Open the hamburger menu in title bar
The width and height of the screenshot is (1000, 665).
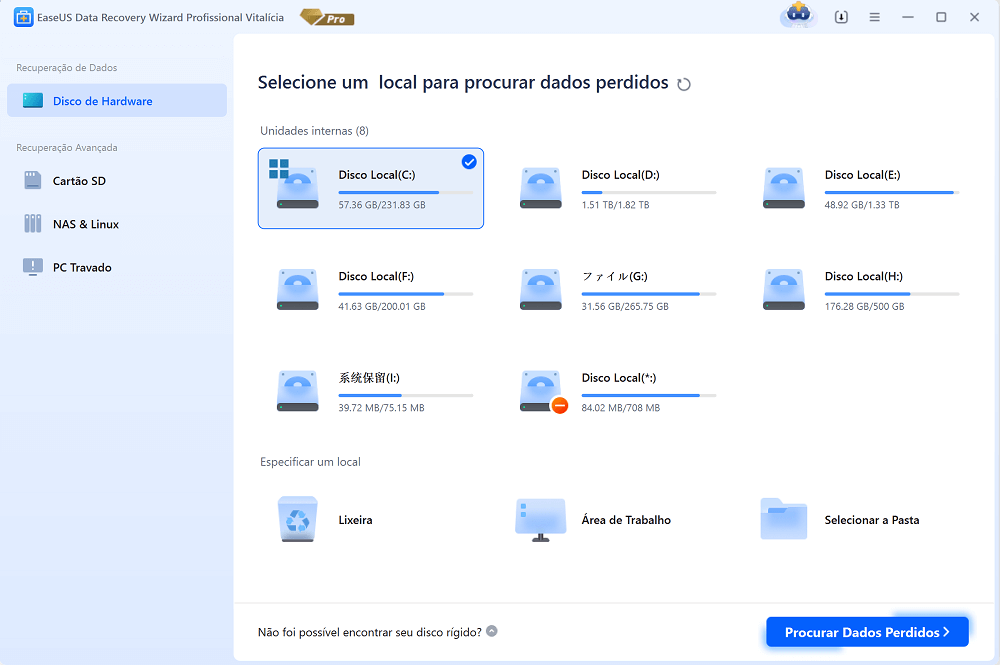875,18
